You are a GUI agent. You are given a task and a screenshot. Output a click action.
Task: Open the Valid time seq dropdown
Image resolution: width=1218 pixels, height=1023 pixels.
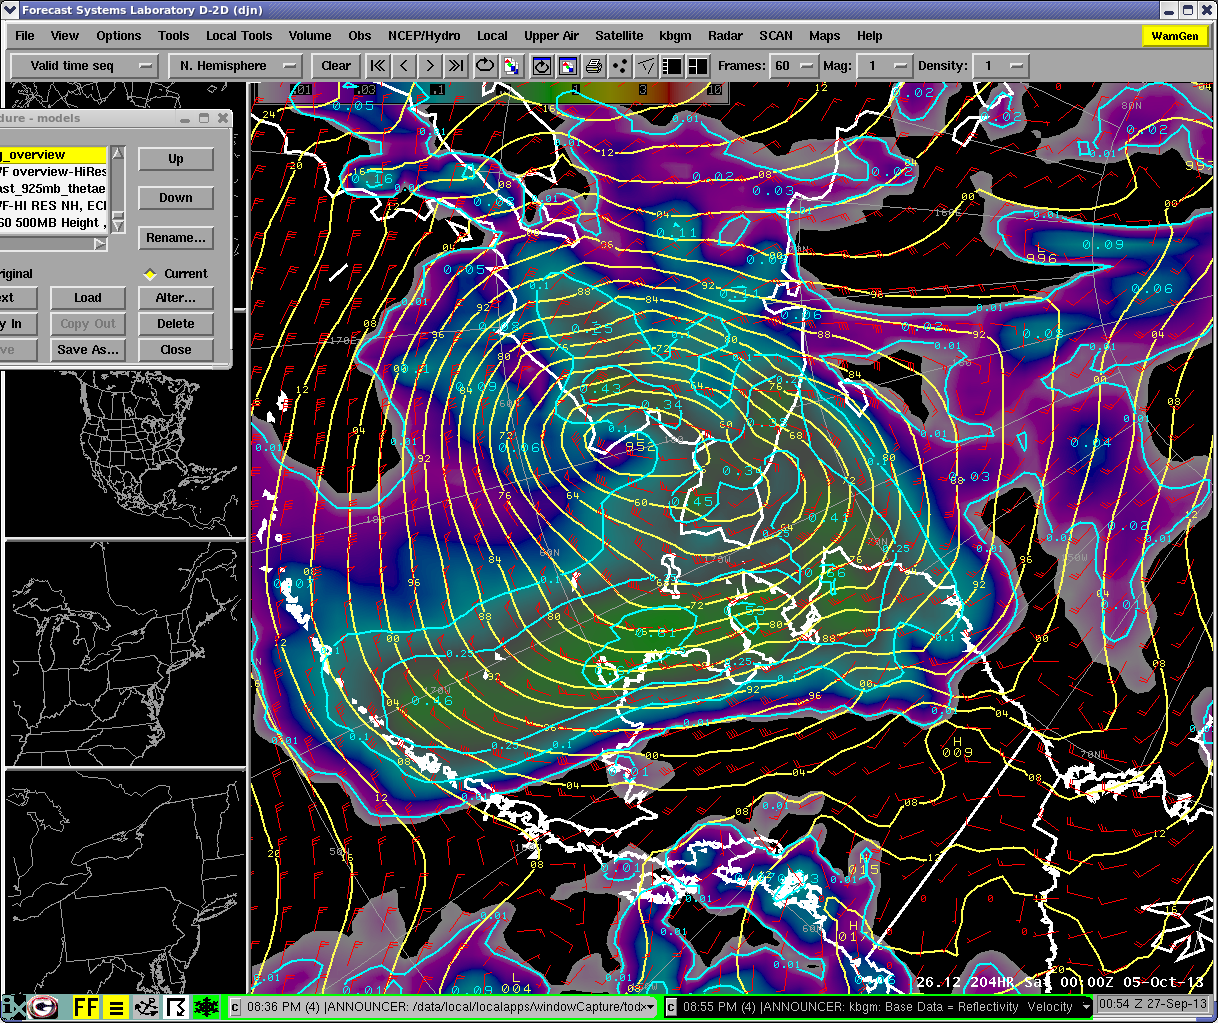[x=85, y=66]
